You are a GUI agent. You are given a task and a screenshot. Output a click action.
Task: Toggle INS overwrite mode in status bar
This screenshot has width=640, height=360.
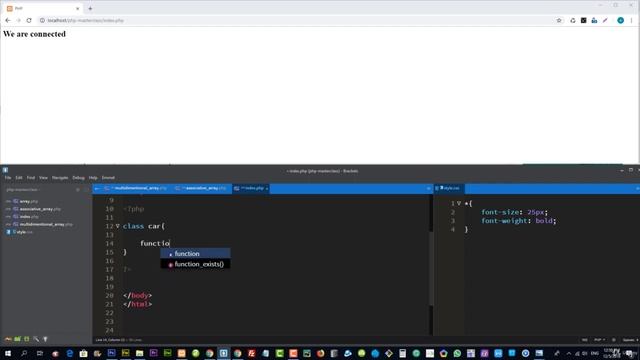click(x=584, y=340)
